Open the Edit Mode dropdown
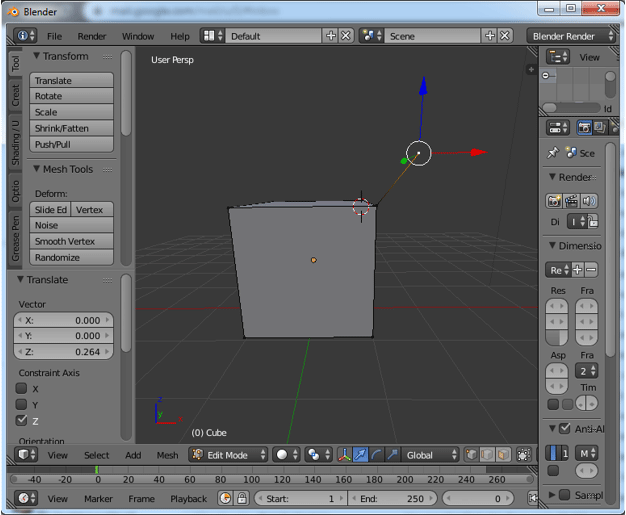This screenshot has width=626, height=515. coord(229,455)
